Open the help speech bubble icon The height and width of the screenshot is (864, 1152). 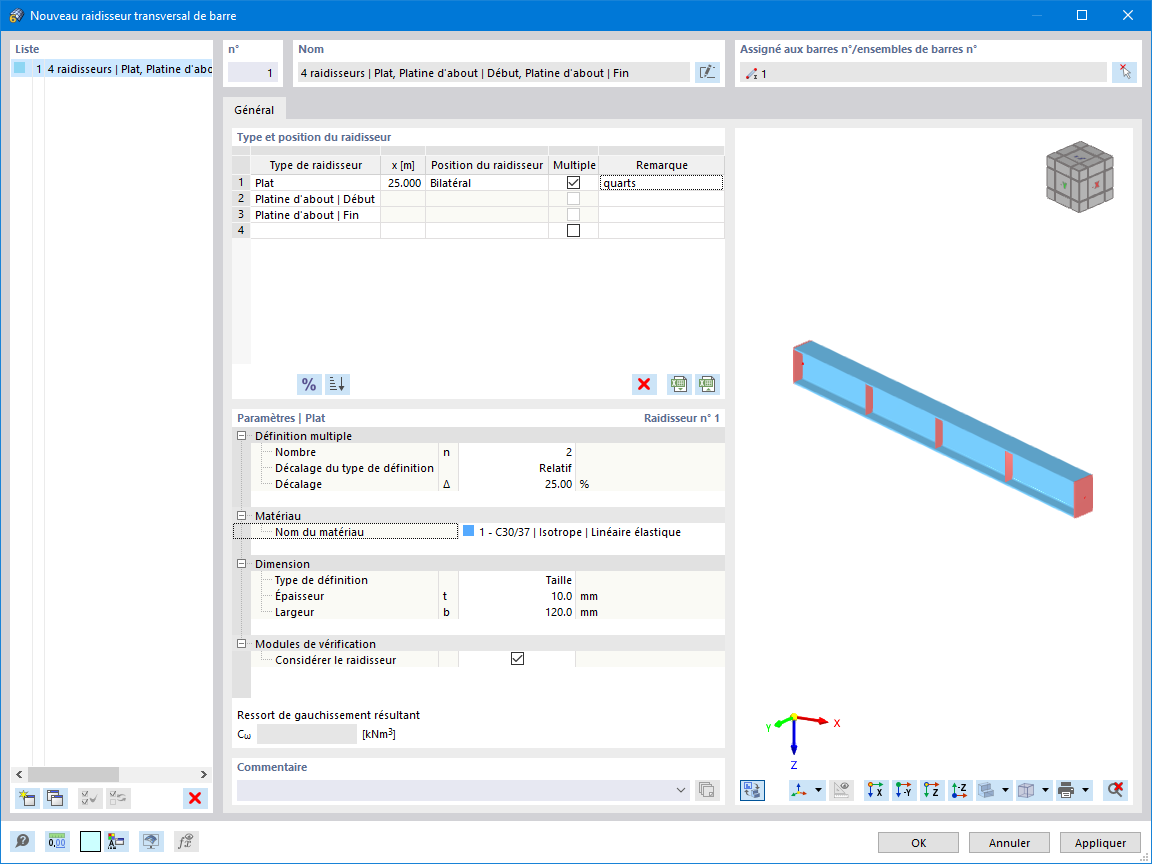coord(23,841)
